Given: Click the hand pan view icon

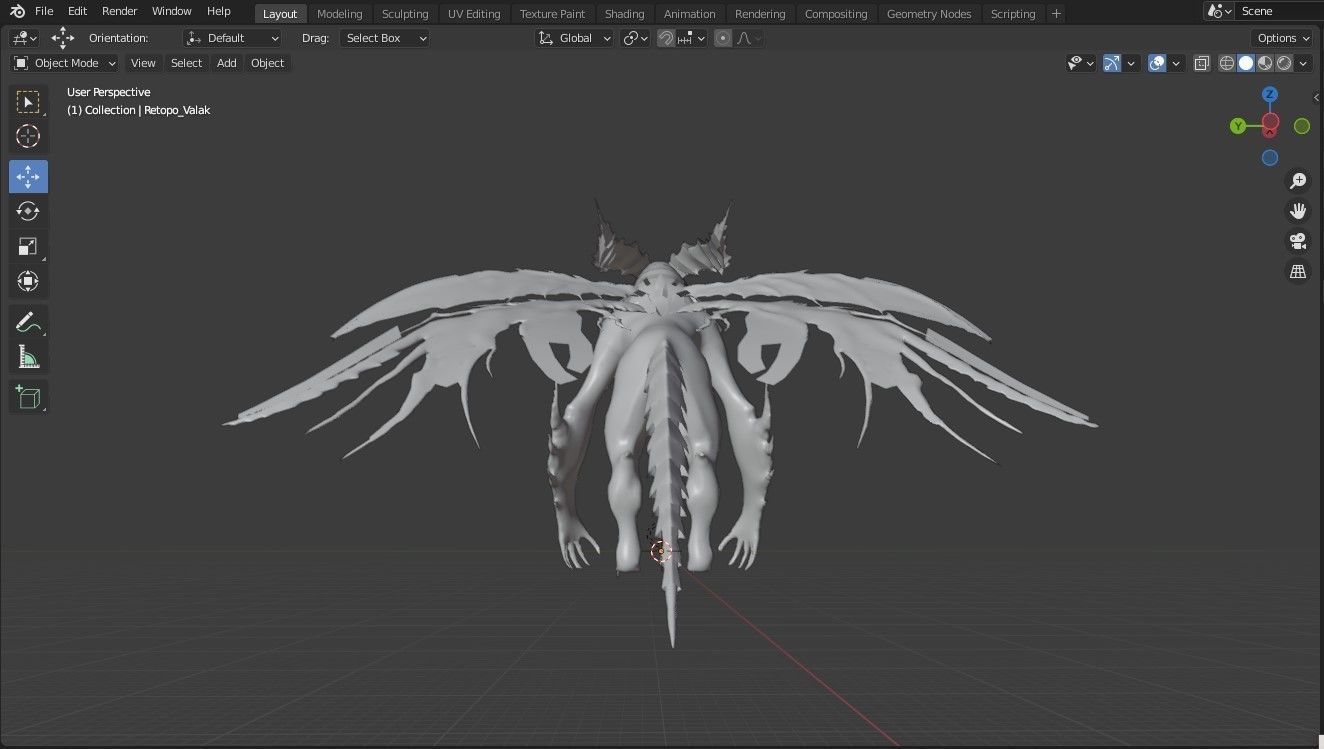Looking at the screenshot, I should (1298, 211).
